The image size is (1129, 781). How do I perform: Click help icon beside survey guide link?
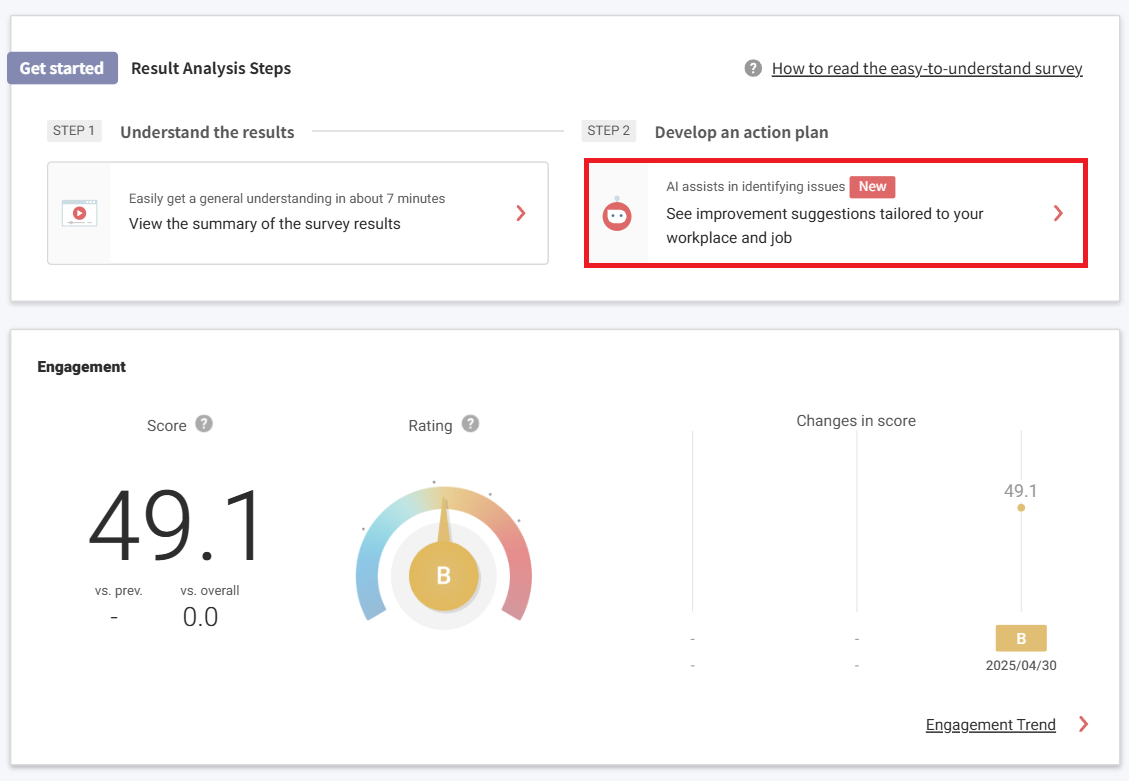click(753, 68)
